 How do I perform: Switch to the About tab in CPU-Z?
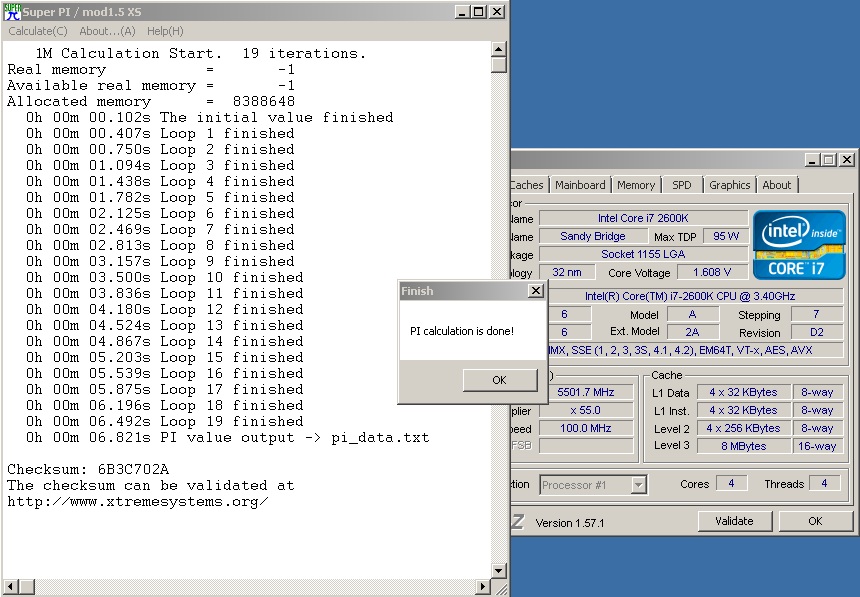point(777,185)
